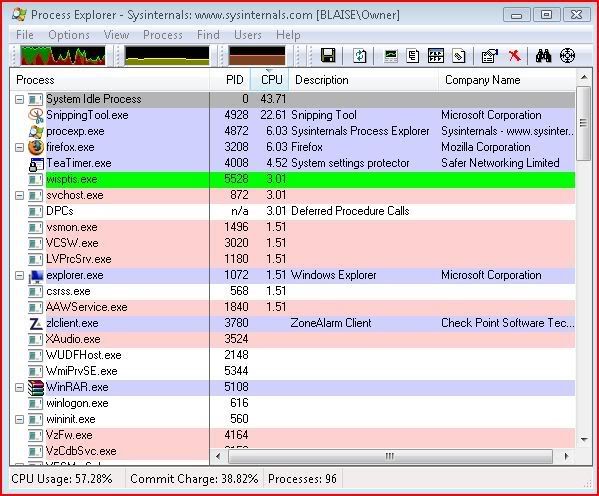Viewport: 599px width, 496px height.
Task: Click the WinRAR.exe books icon
Action: point(36,387)
